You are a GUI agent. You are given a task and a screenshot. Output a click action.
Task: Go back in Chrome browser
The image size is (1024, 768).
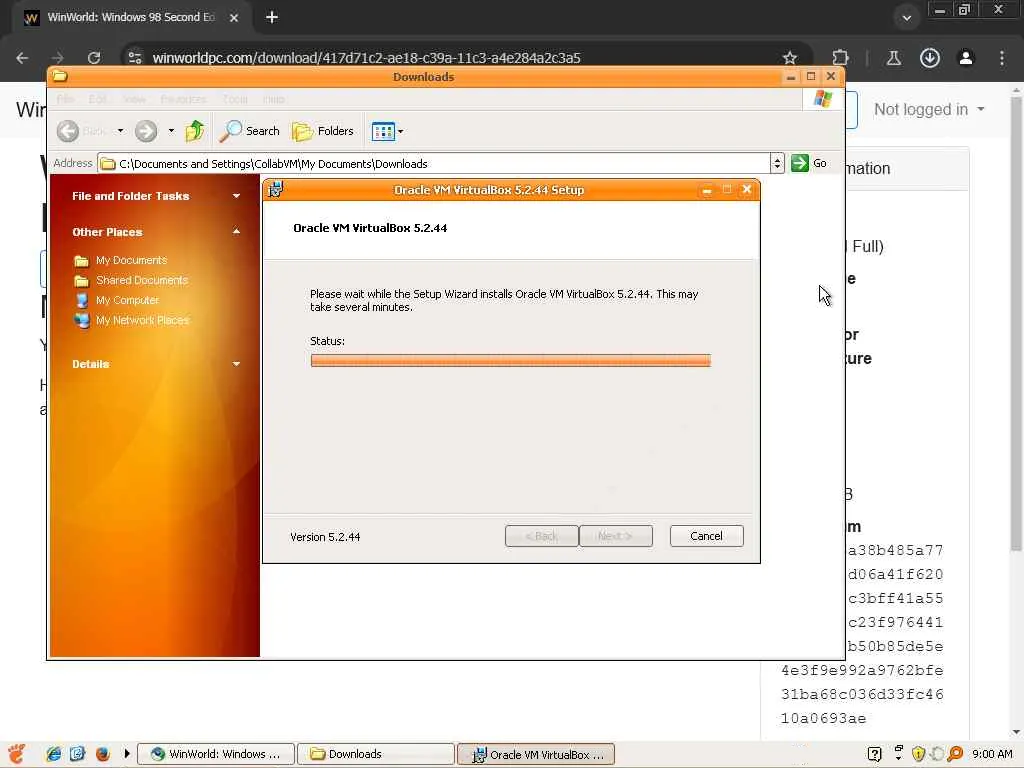point(22,57)
